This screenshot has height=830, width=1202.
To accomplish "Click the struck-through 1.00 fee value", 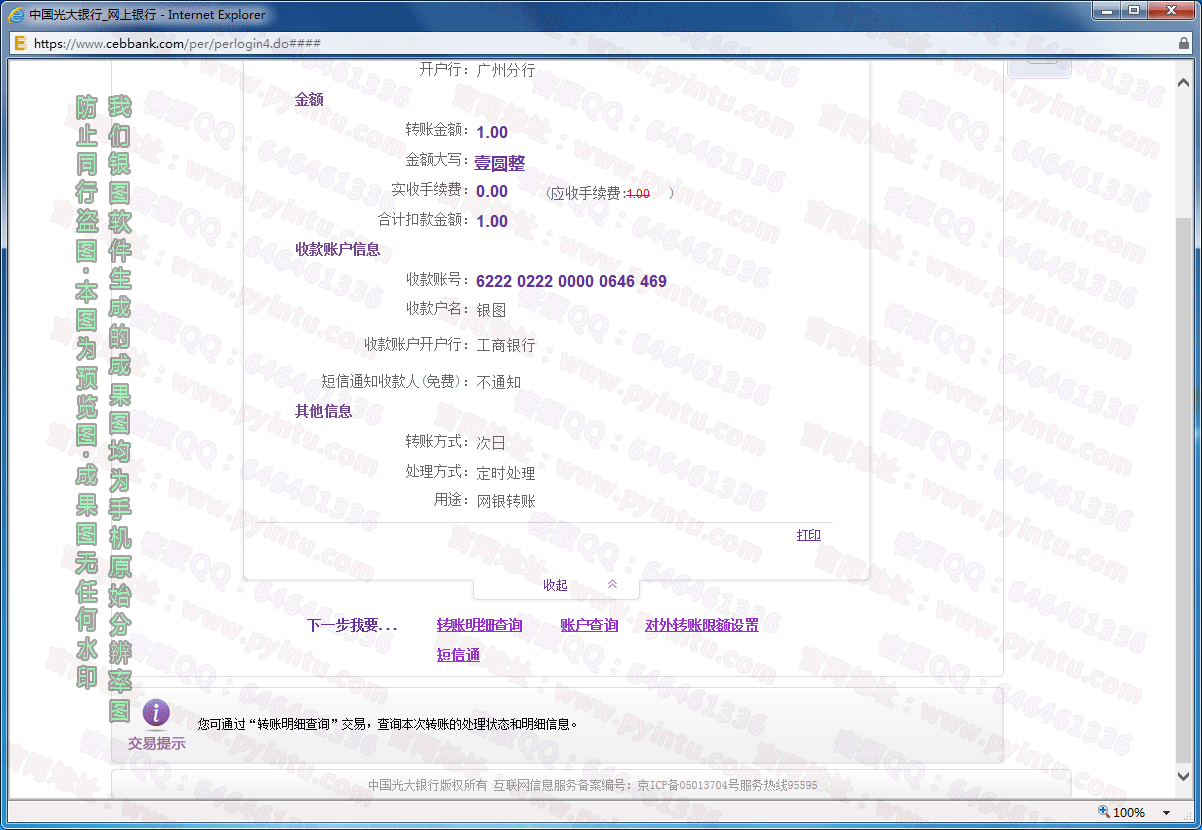I will [x=638, y=194].
